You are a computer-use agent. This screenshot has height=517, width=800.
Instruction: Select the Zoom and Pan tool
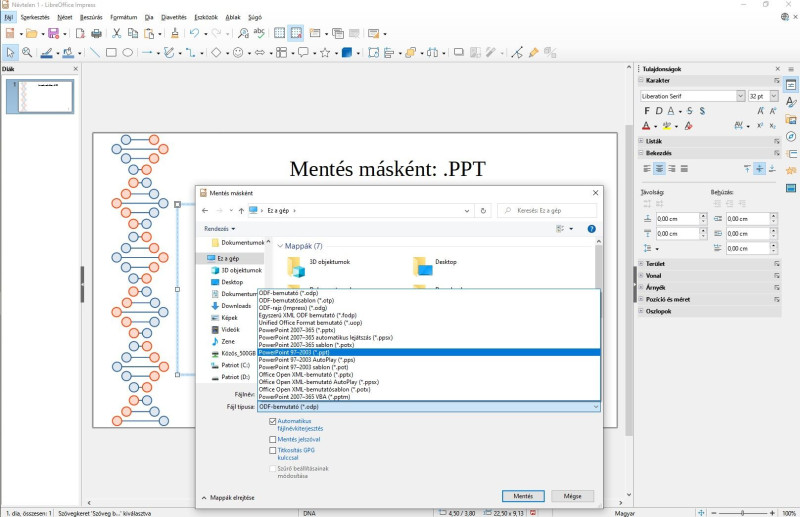pos(27,53)
